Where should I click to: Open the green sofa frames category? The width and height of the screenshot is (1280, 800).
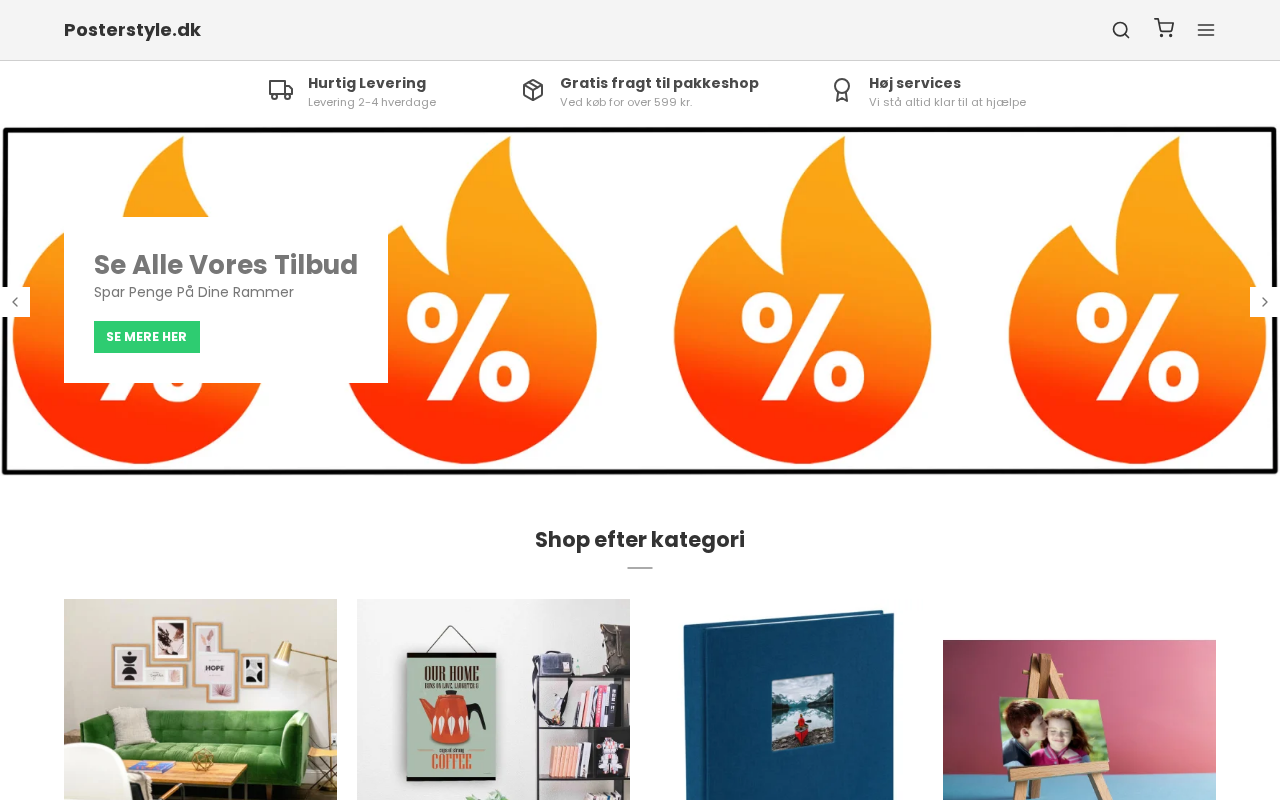click(x=200, y=699)
